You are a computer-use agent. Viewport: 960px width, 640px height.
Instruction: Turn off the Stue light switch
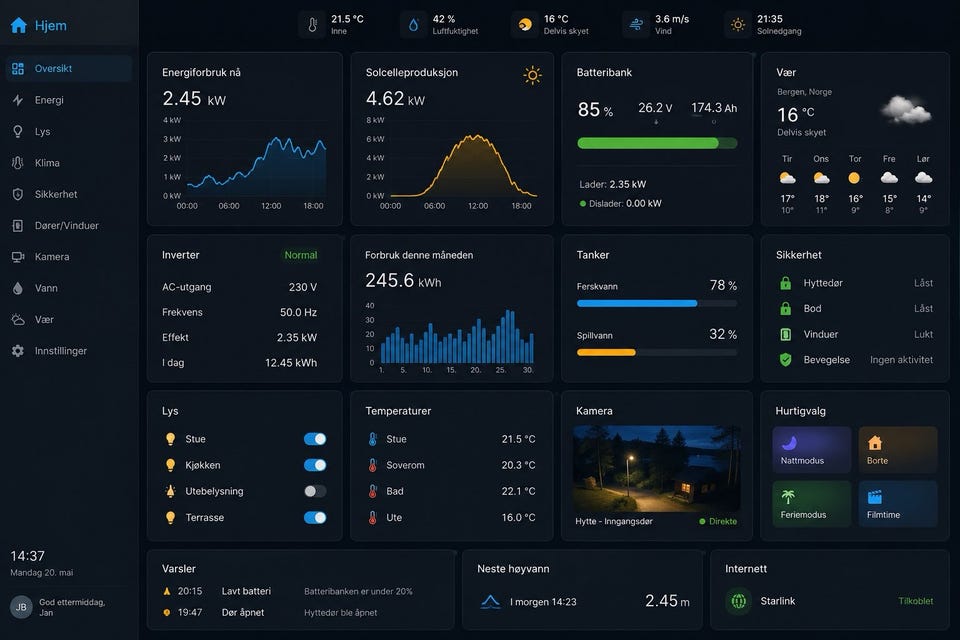click(315, 439)
